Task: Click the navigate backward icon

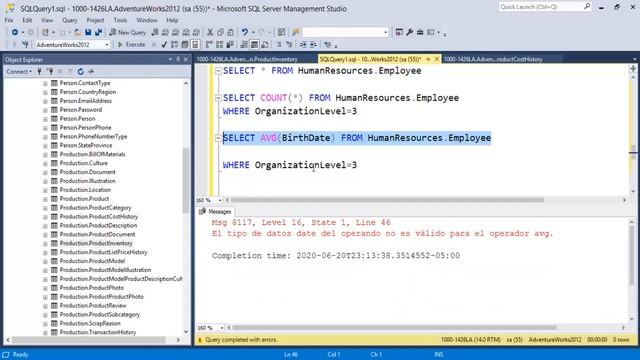Action: coord(15,32)
